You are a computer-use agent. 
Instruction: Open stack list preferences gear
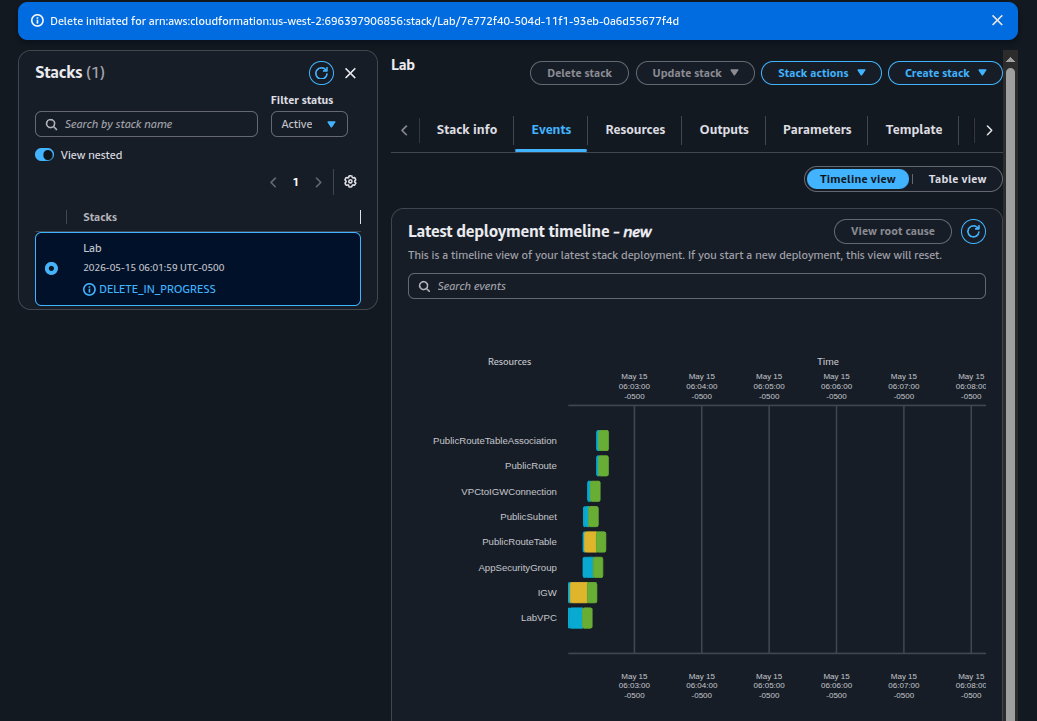point(351,181)
